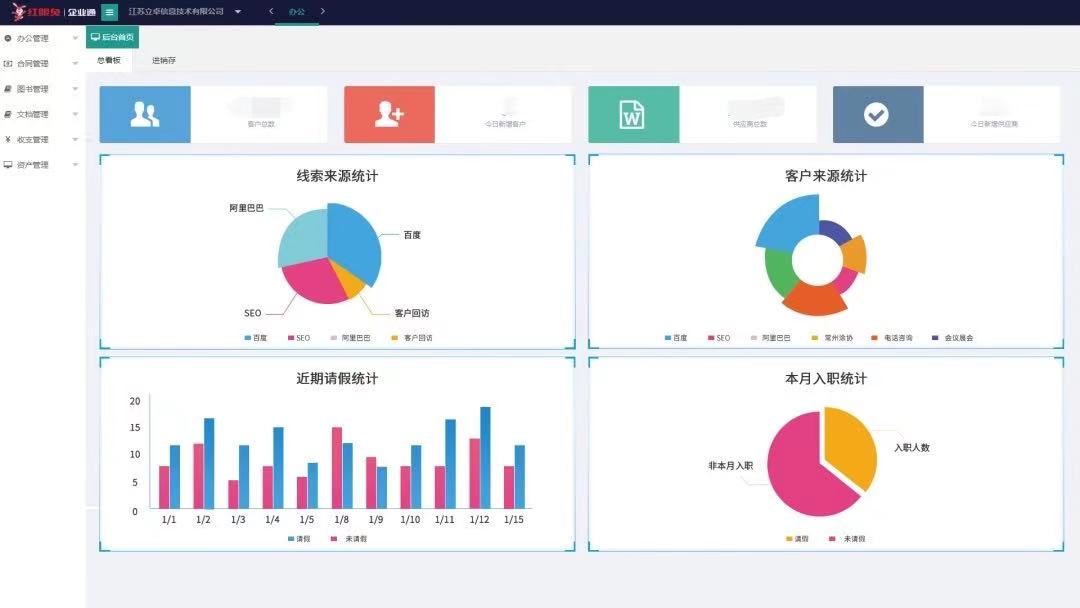1080x608 pixels.
Task: Expand the 收支管理 sidebar arrow
Action: (75, 140)
